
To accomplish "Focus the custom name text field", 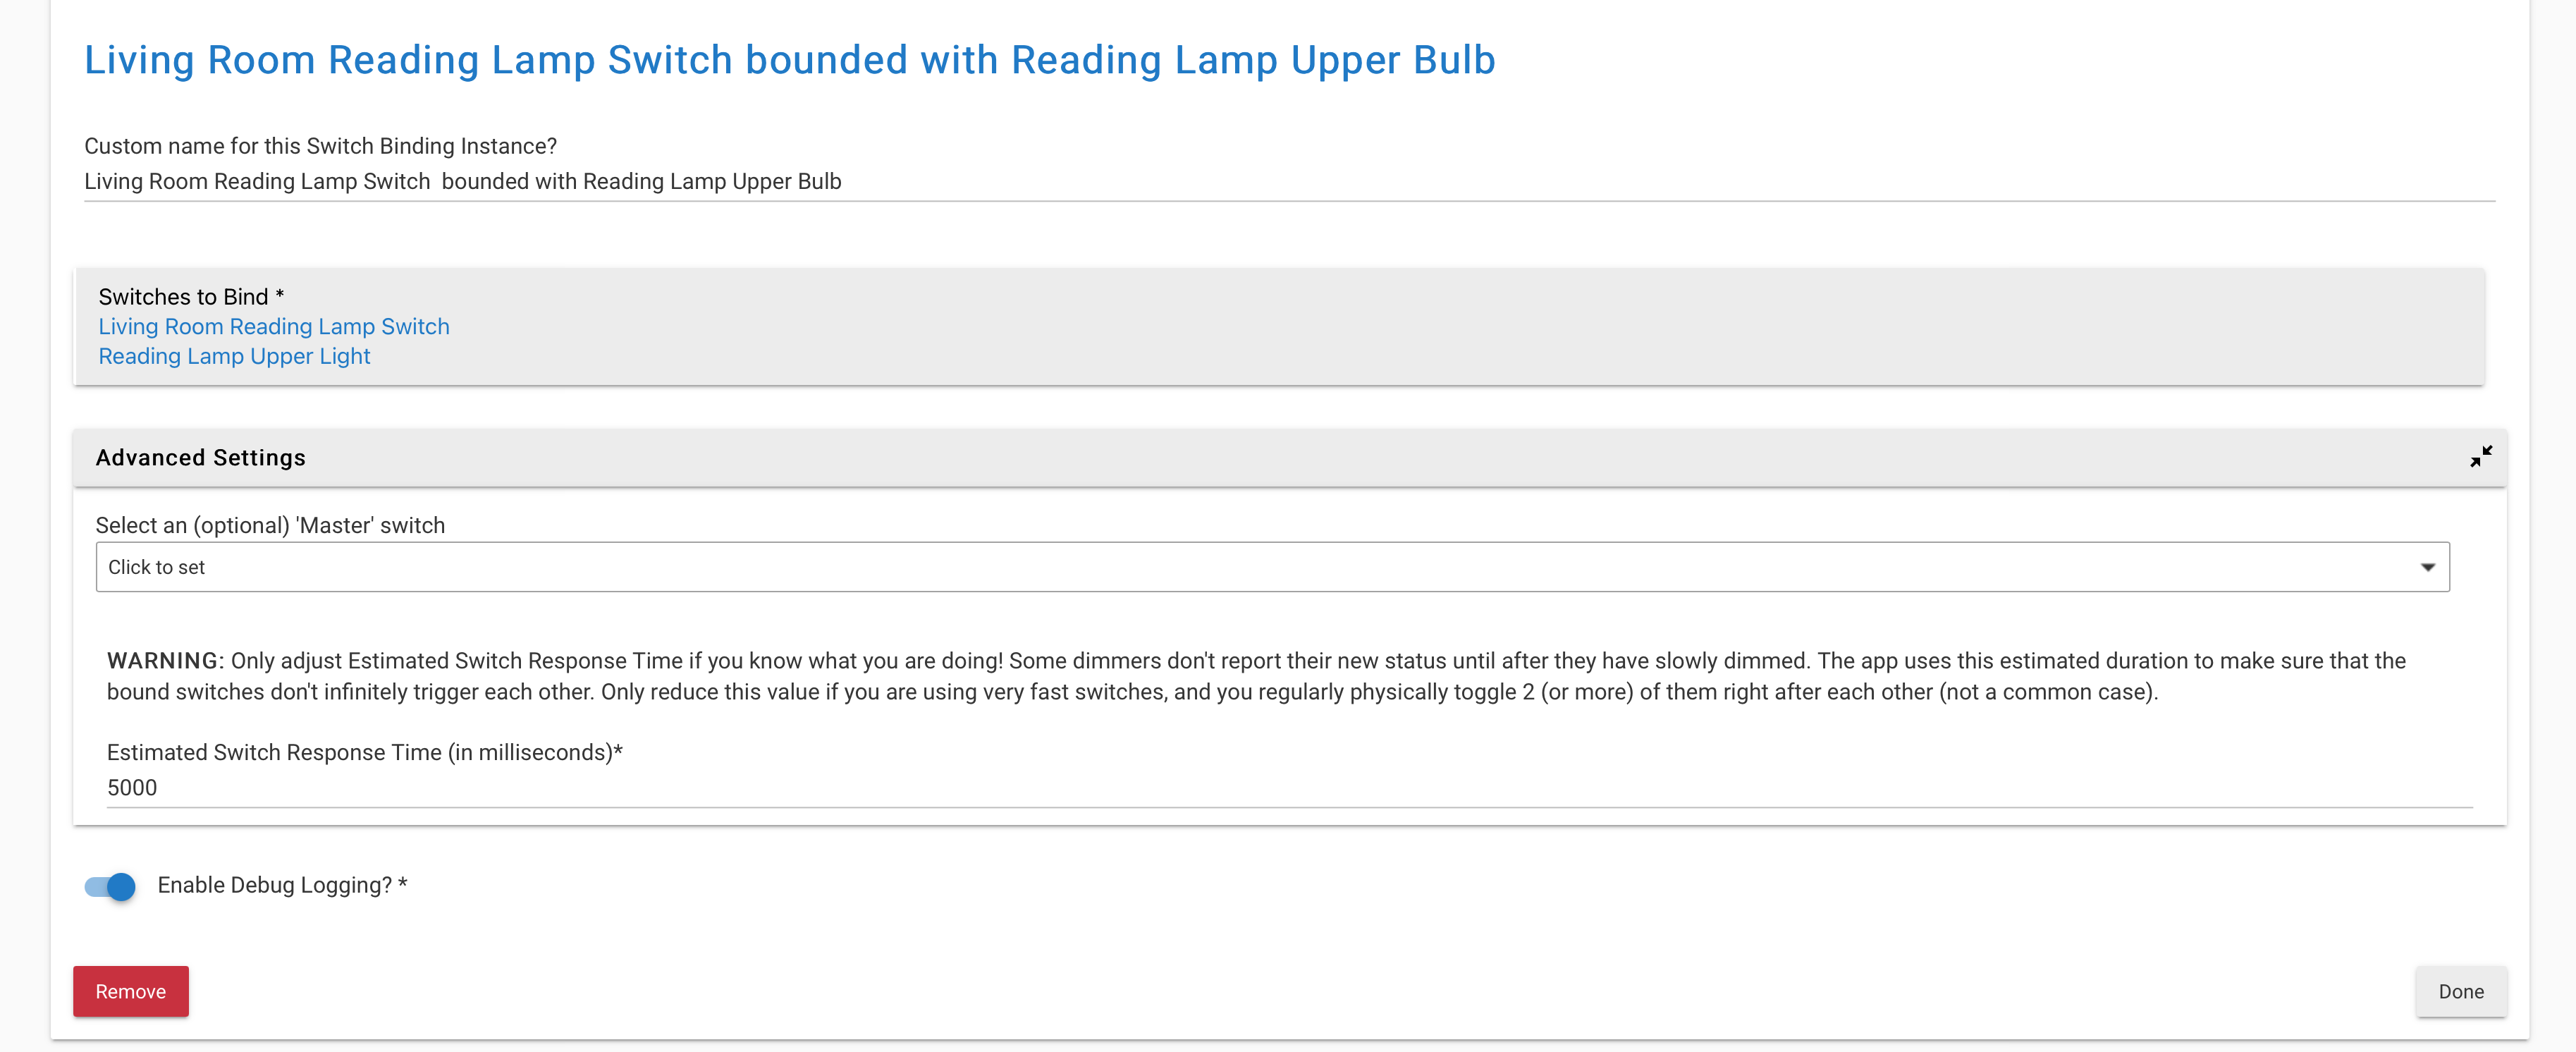I will click(x=1289, y=182).
